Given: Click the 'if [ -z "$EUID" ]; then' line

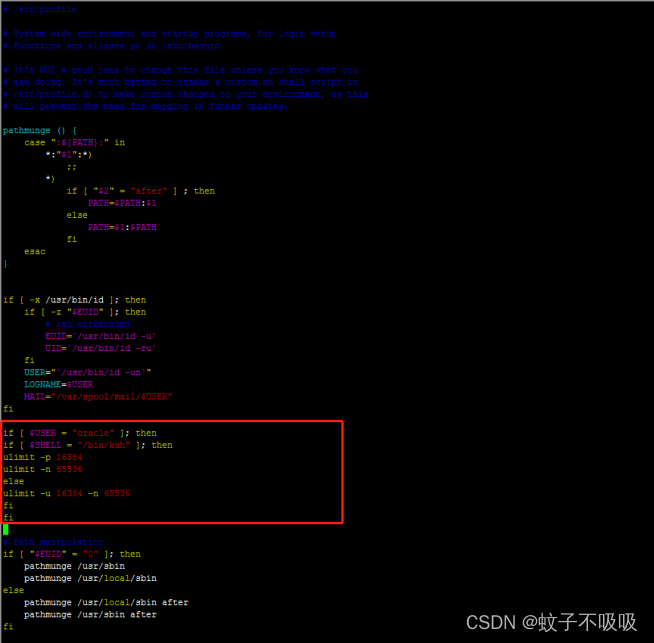Looking at the screenshot, I should 85,311.
